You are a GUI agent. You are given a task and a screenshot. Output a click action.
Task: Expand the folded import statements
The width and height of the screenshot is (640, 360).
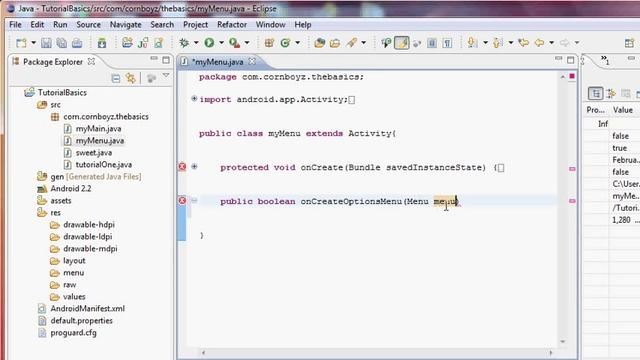[194, 98]
